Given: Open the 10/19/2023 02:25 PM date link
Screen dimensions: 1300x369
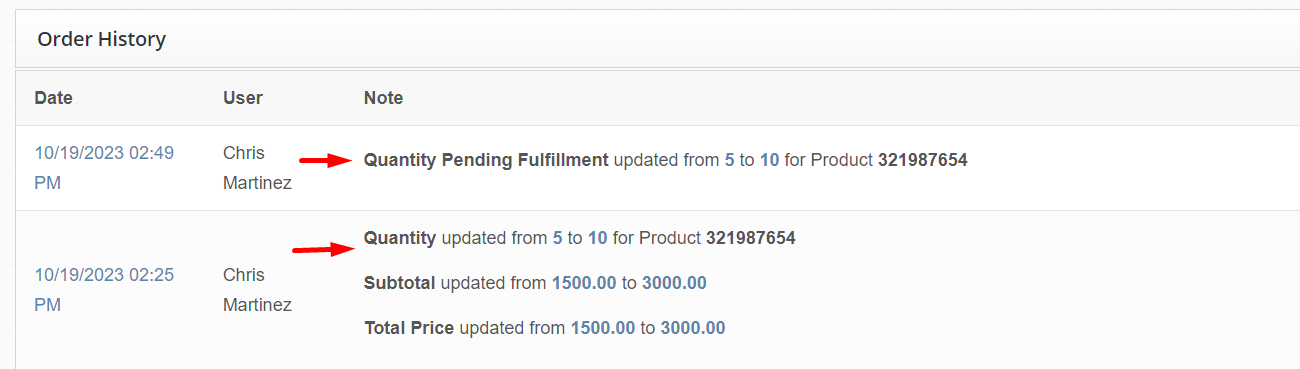Looking at the screenshot, I should 104,290.
